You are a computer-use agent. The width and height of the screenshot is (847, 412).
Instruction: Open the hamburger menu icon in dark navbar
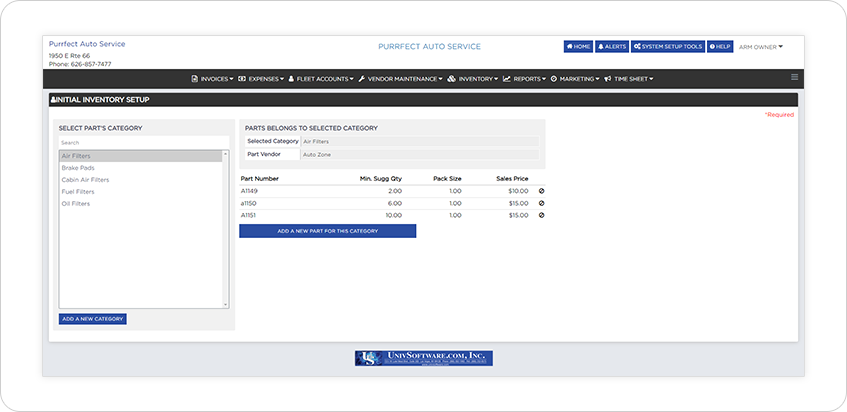point(794,77)
